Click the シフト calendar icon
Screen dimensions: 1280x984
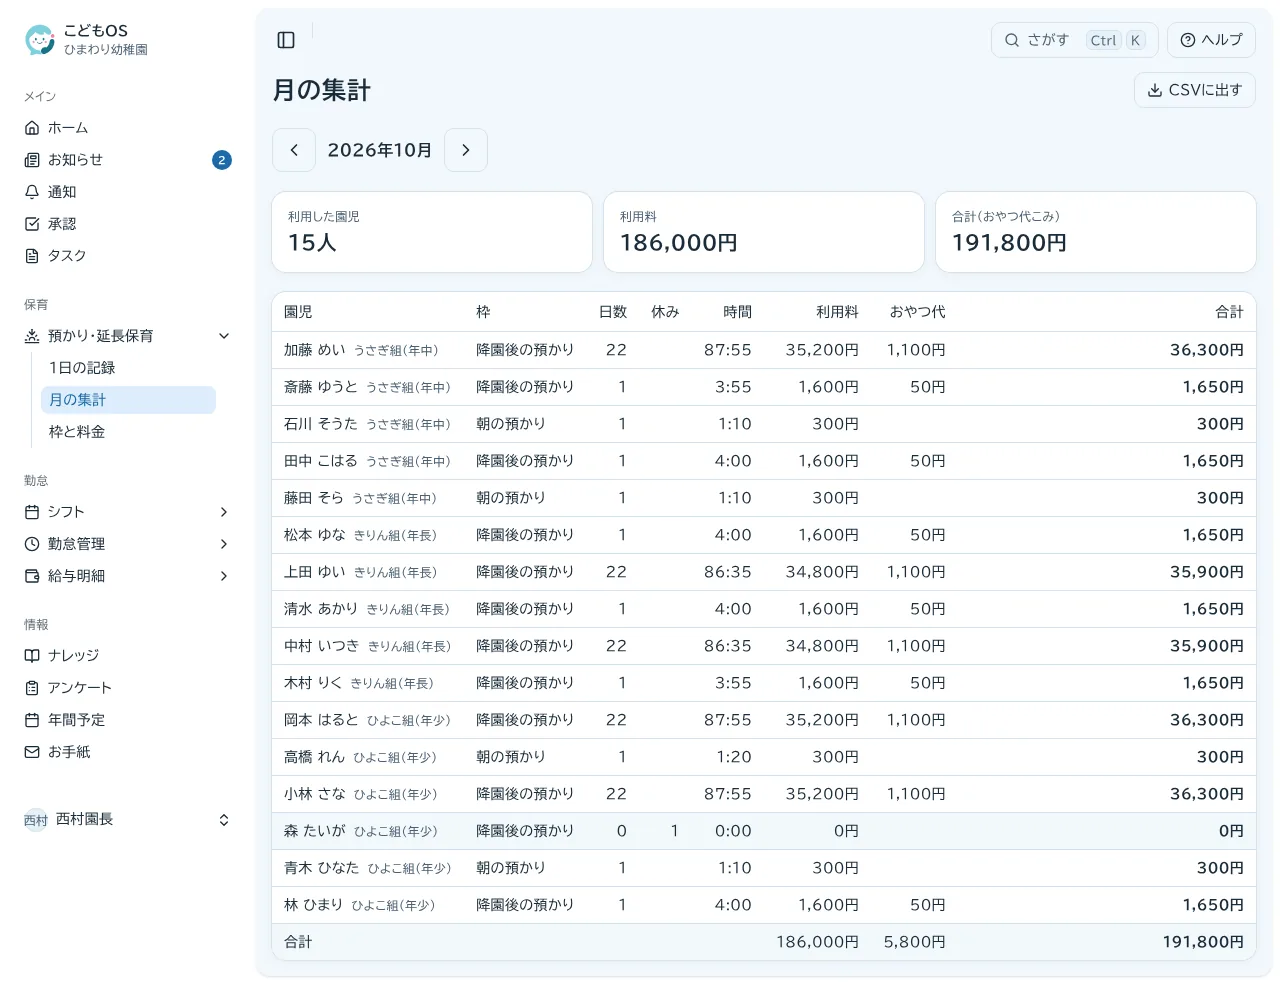32,512
